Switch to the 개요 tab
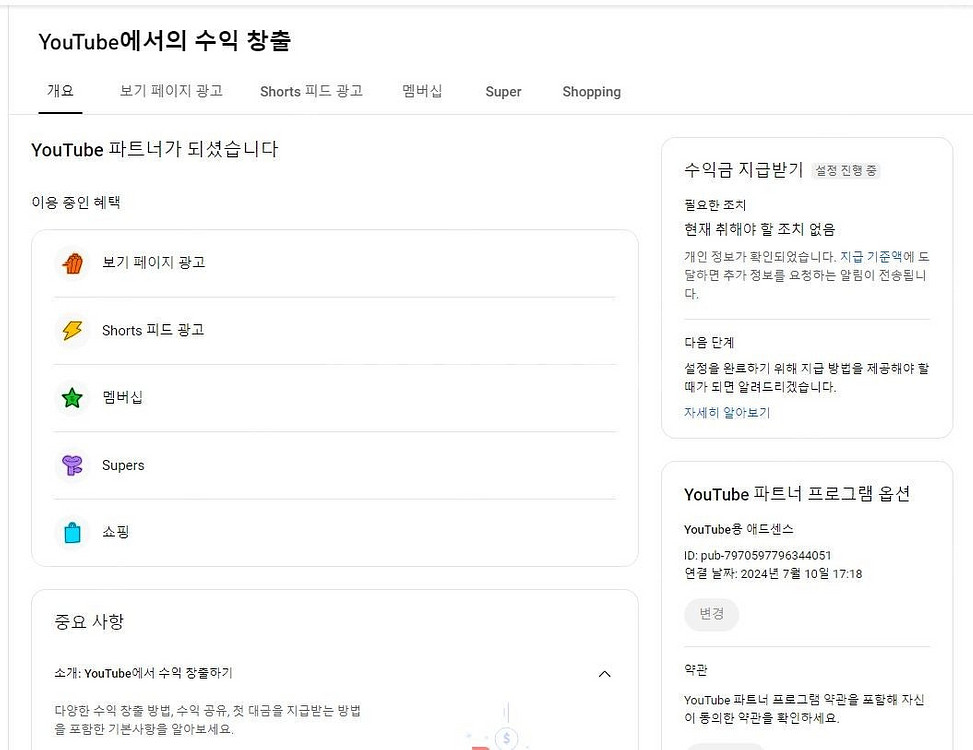 (x=60, y=91)
